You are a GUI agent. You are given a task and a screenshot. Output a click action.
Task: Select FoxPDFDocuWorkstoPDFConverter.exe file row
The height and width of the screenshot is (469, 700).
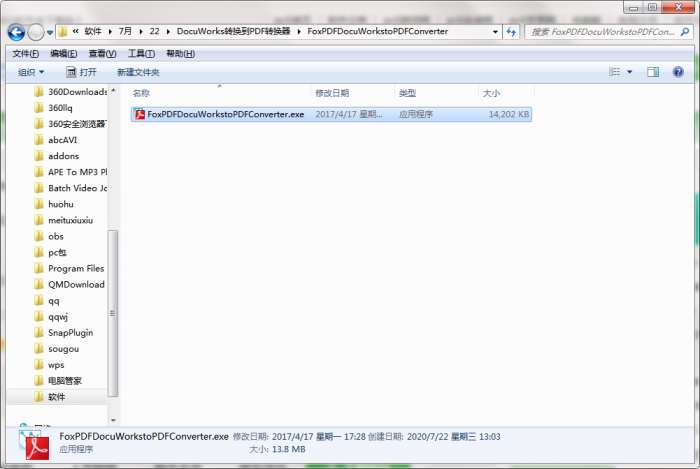[331, 114]
